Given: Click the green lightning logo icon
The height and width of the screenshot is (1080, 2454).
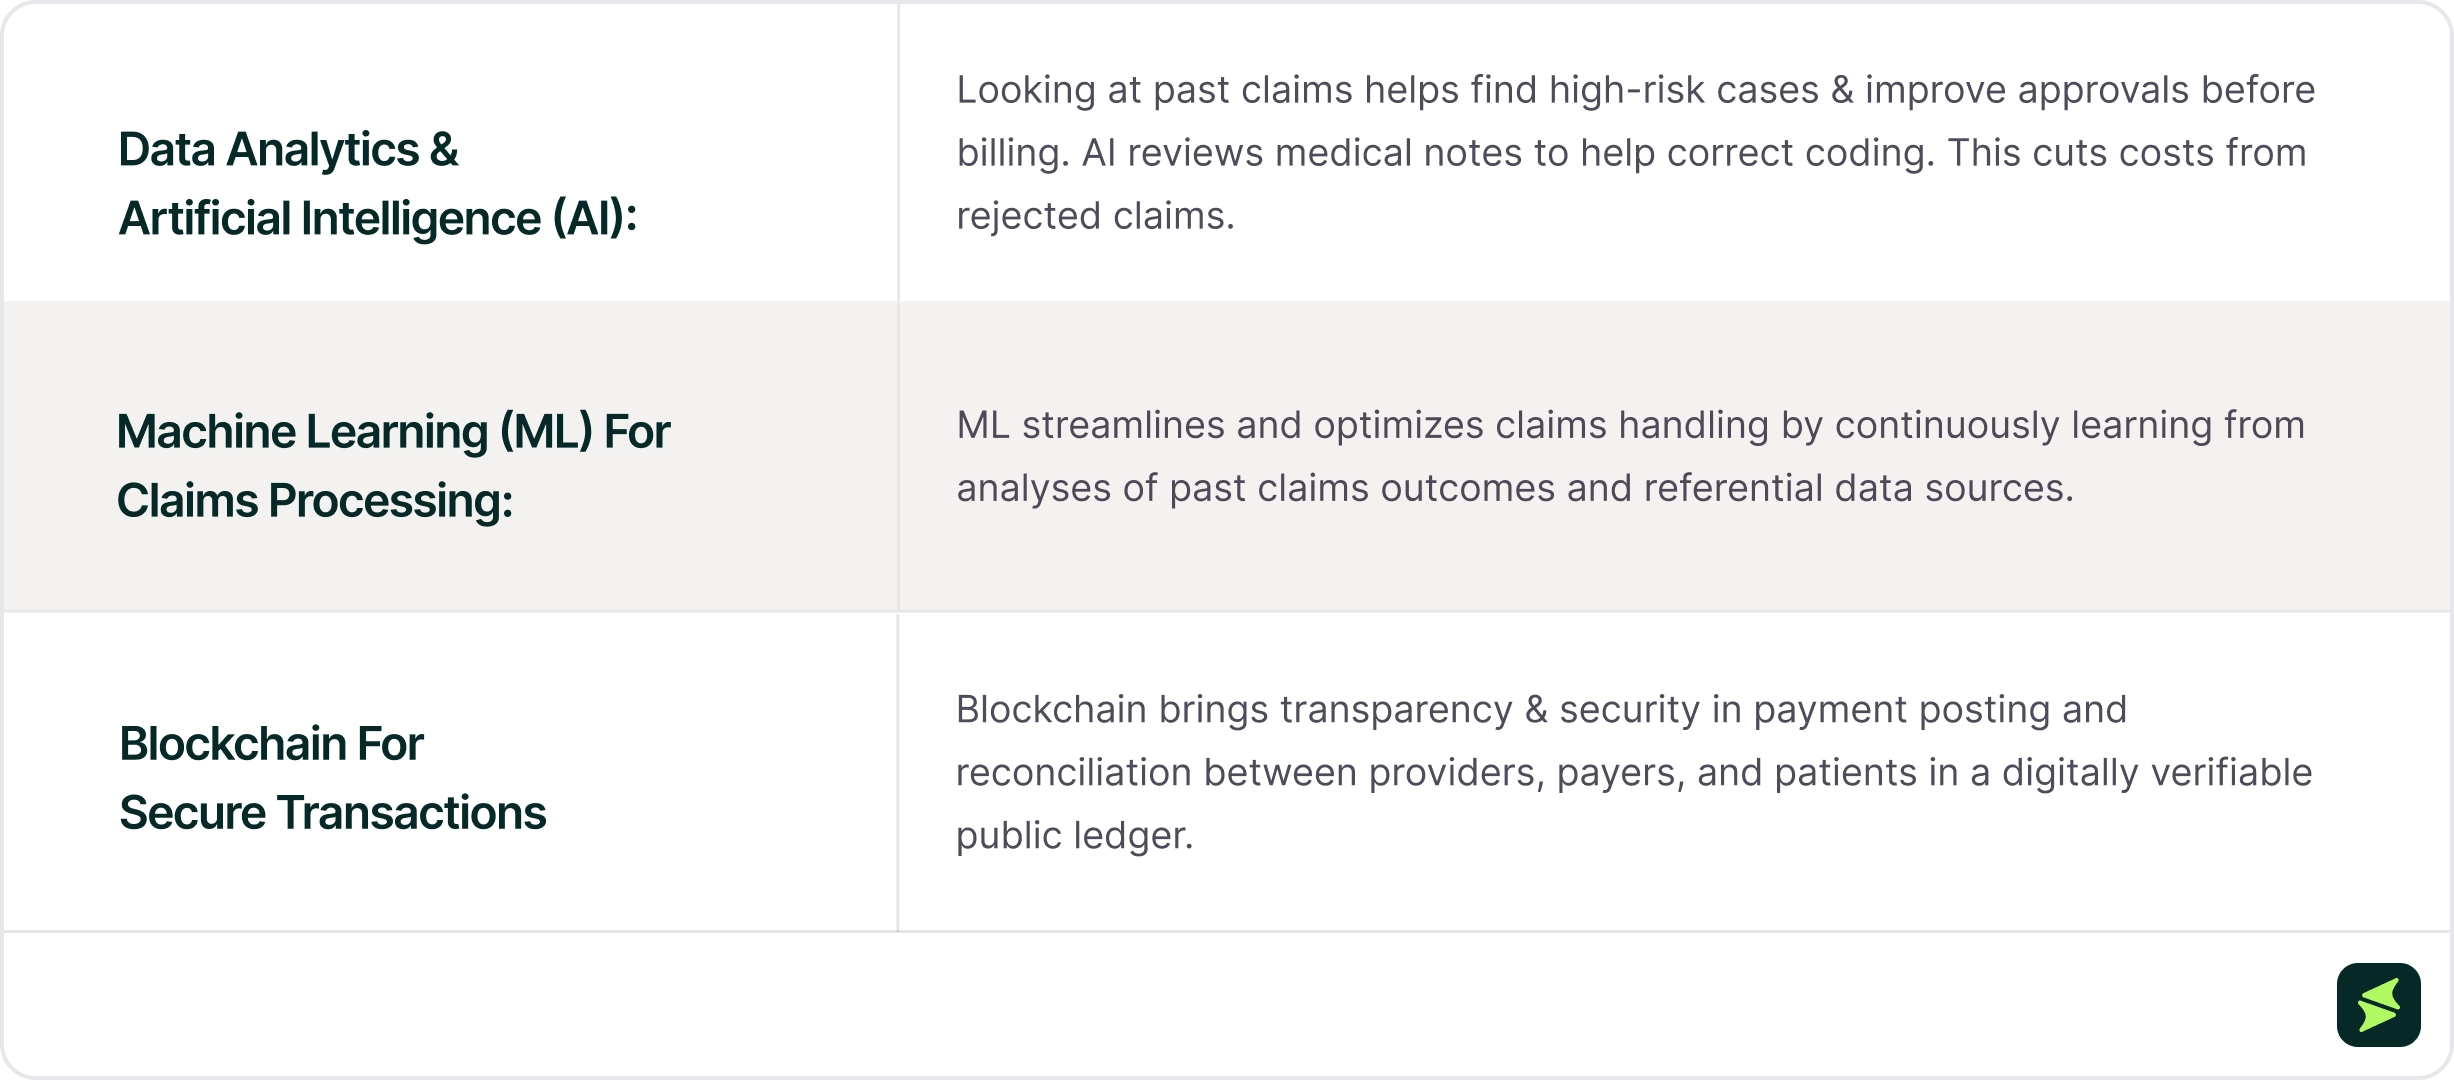Looking at the screenshot, I should tap(2378, 1004).
